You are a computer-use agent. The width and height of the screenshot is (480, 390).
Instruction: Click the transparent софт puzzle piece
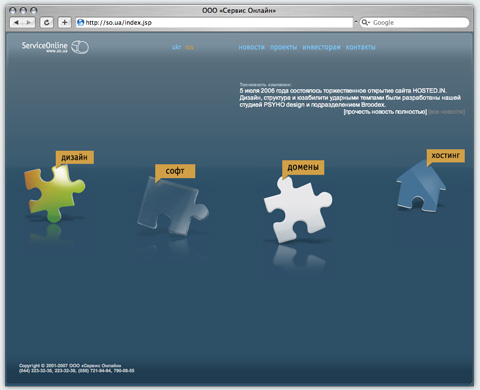(173, 206)
